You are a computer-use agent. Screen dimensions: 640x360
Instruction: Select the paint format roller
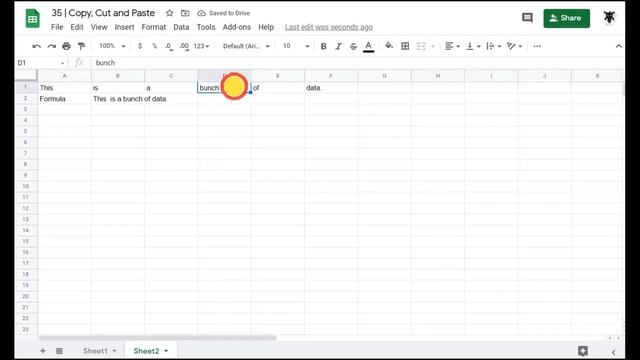pos(82,46)
